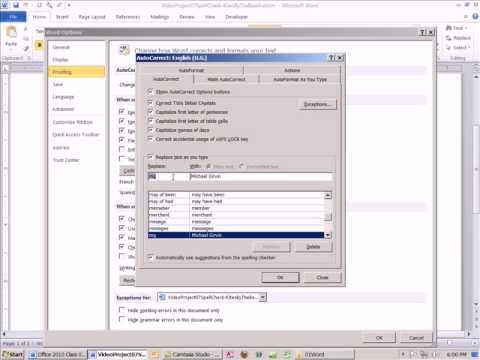Click the Format Painter brush icon
The width and height of the screenshot is (480, 360).
(26, 49)
